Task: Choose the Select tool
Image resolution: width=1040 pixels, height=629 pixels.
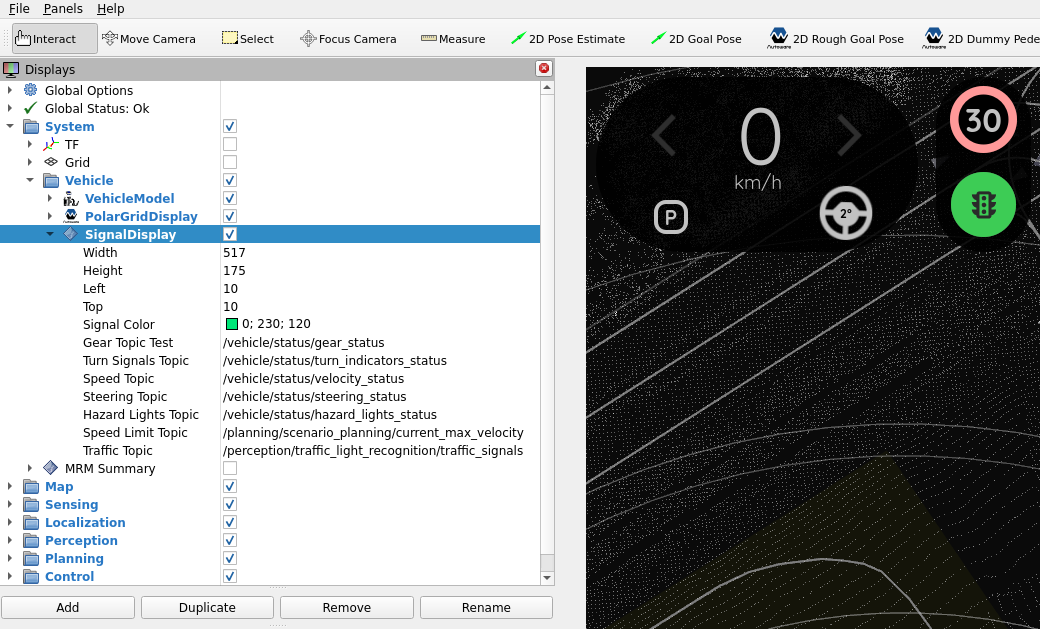Action: coord(247,38)
